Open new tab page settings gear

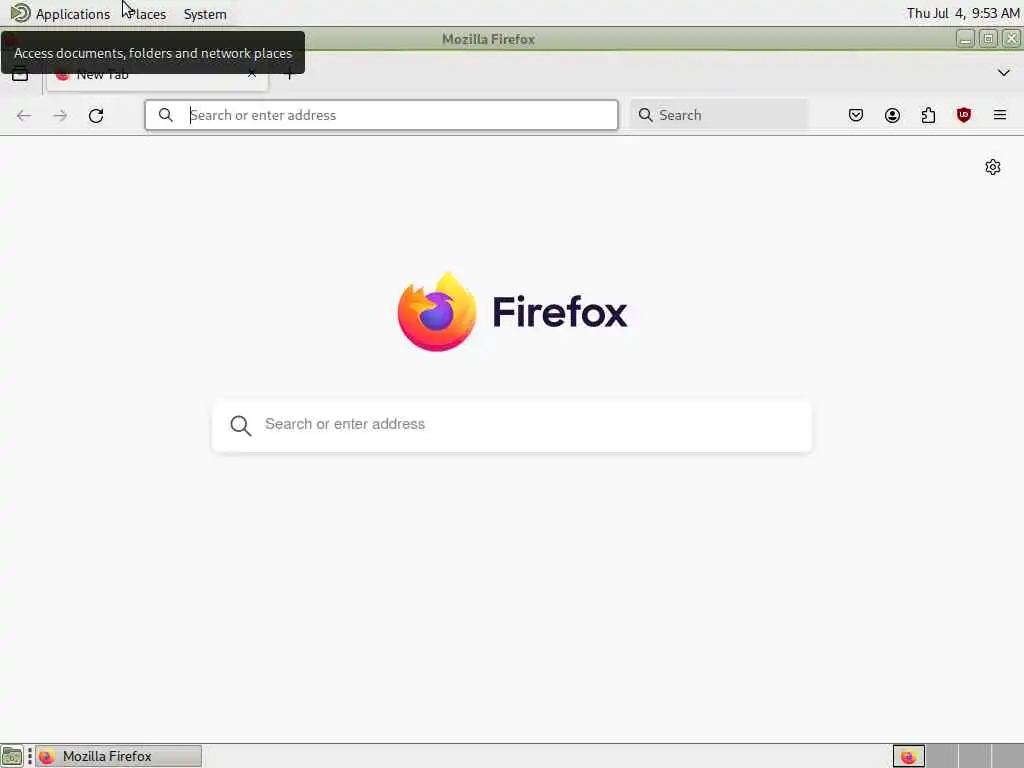pos(993,167)
